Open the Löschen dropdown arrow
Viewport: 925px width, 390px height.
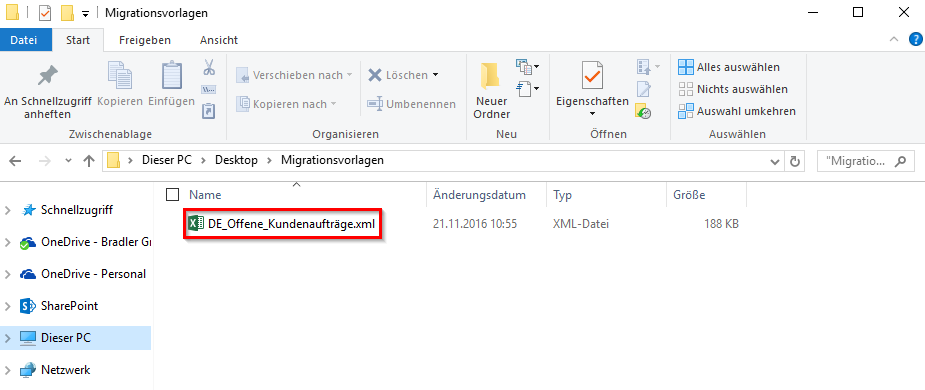click(x=435, y=75)
